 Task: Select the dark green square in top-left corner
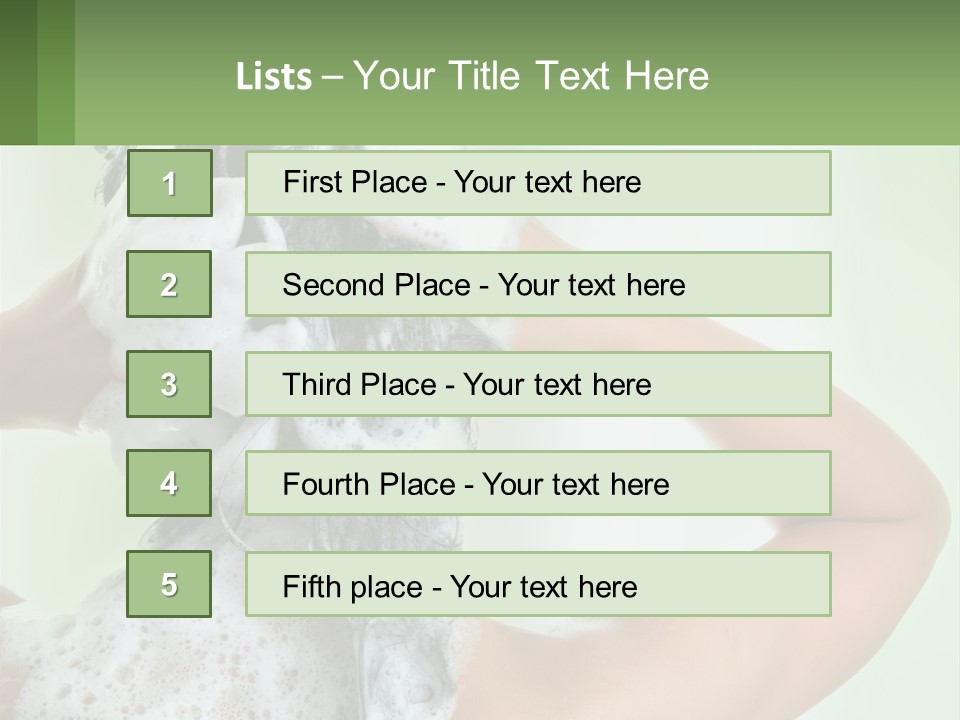(x=18, y=72)
